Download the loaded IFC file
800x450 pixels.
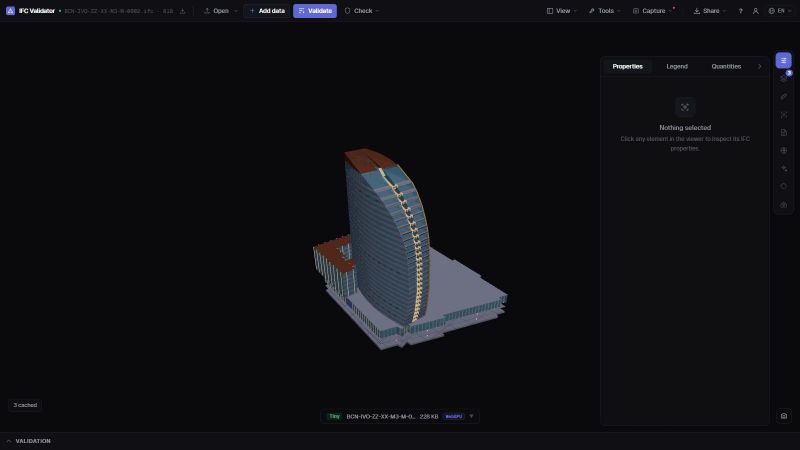[x=182, y=11]
